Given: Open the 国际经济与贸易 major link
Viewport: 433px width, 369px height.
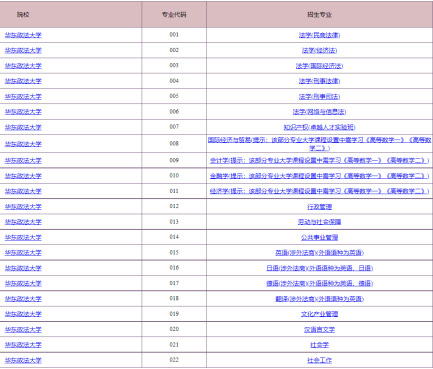Looking at the screenshot, I should [x=319, y=144].
